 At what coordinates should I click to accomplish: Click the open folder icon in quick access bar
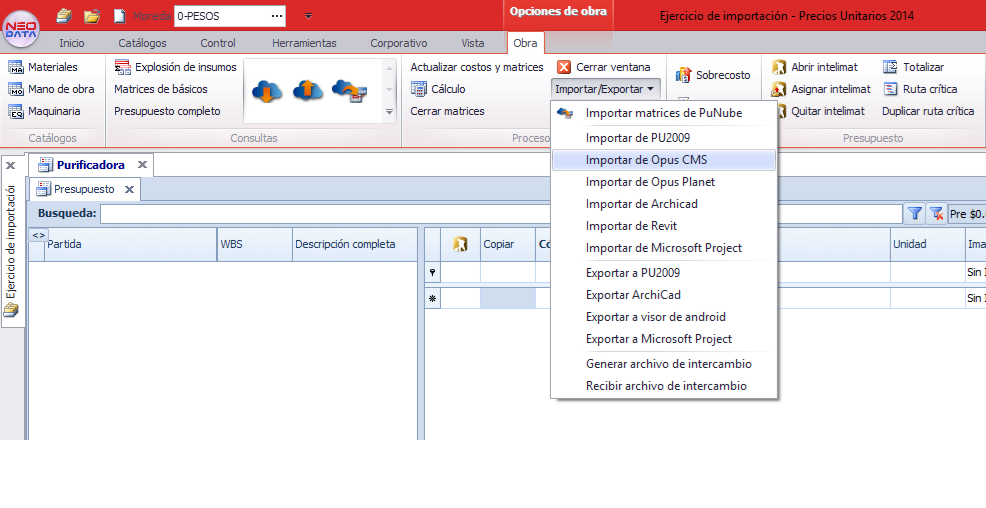point(92,16)
